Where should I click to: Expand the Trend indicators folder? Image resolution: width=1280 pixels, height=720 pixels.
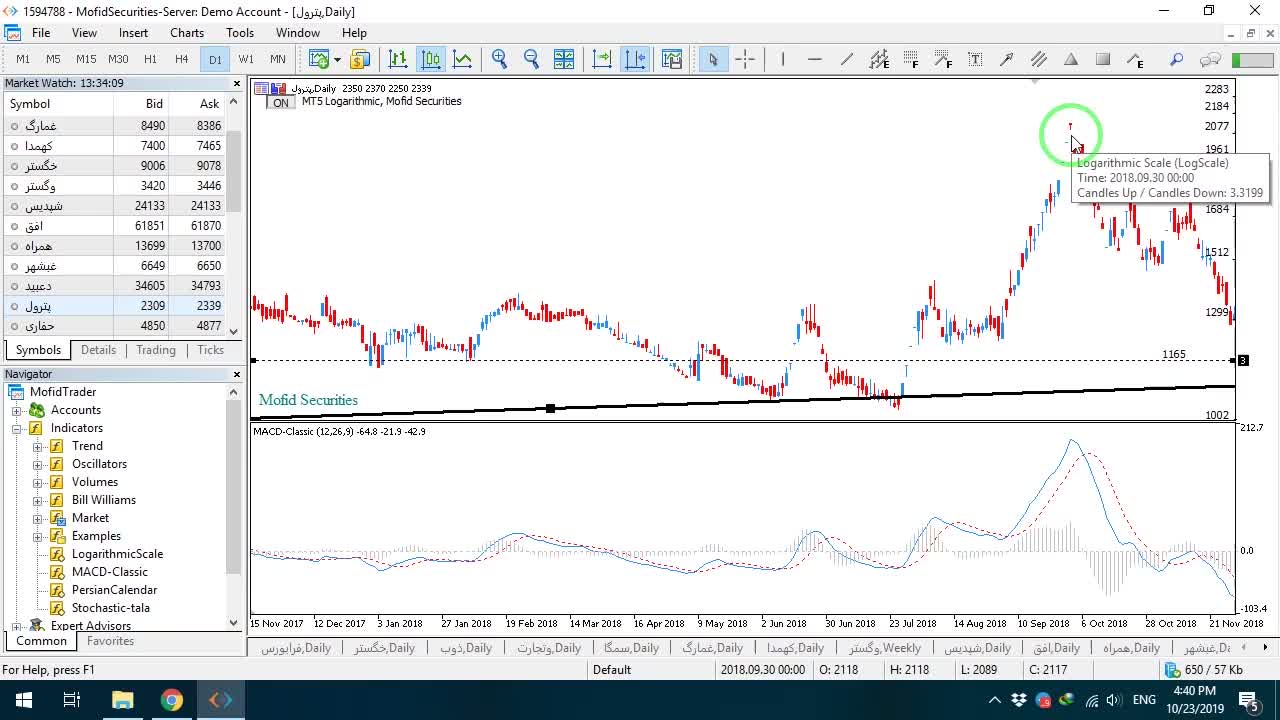click(x=38, y=446)
